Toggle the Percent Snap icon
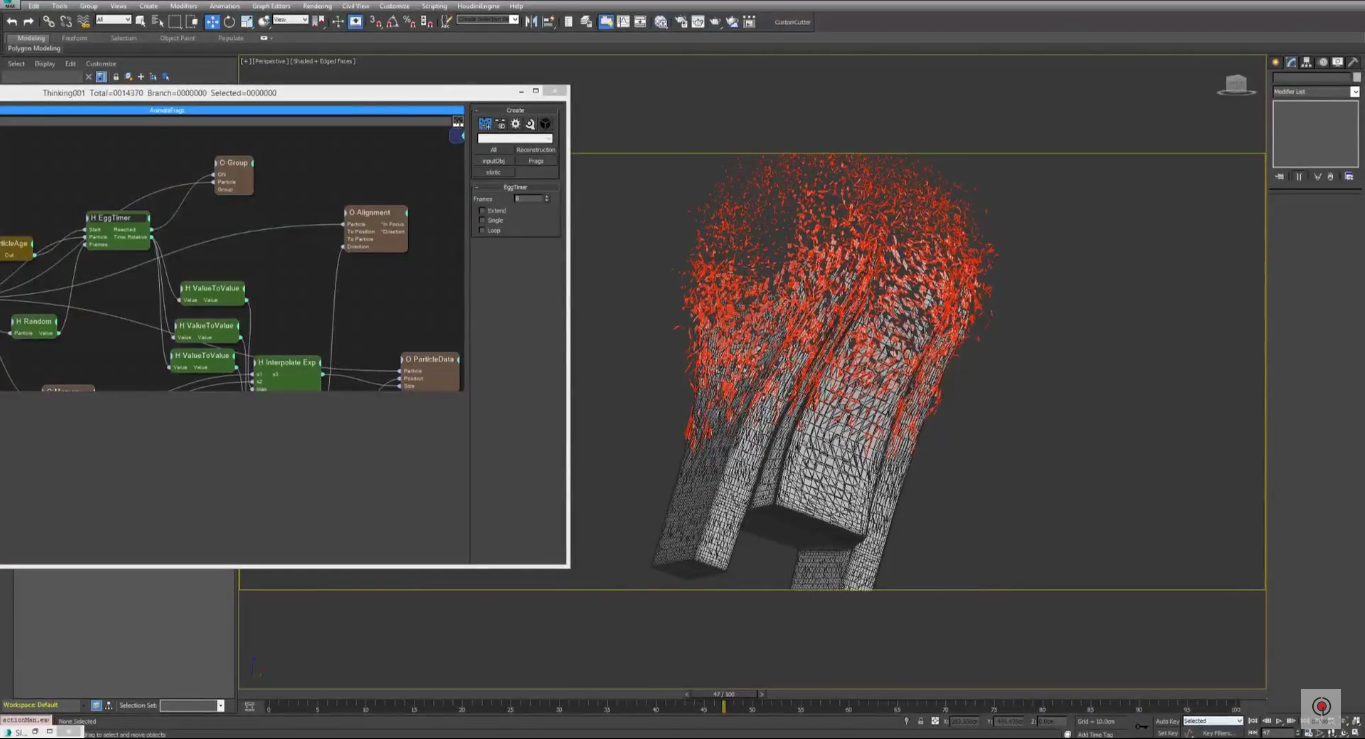Image resolution: width=1365 pixels, height=739 pixels. [409, 21]
